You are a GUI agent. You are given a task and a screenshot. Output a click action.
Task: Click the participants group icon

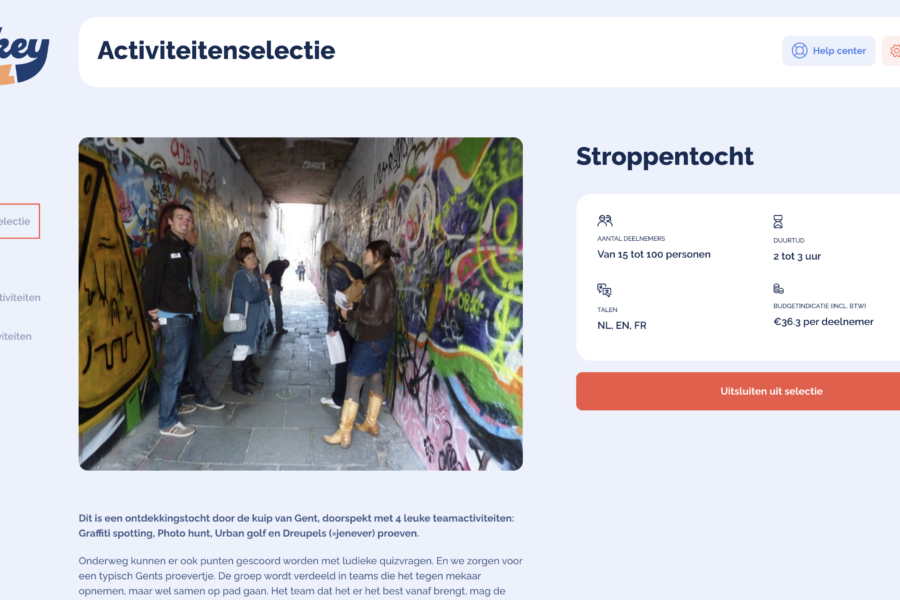(605, 221)
